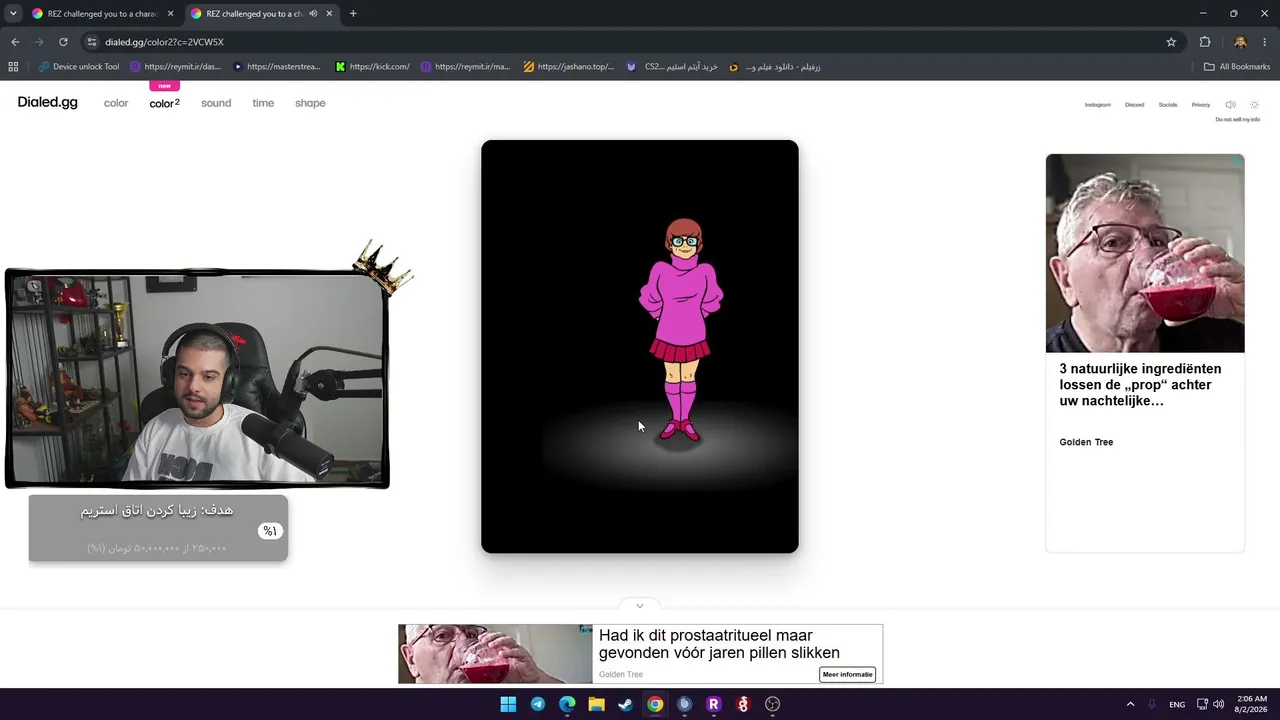Click the sidebar ad's drinking man image

[1145, 253]
